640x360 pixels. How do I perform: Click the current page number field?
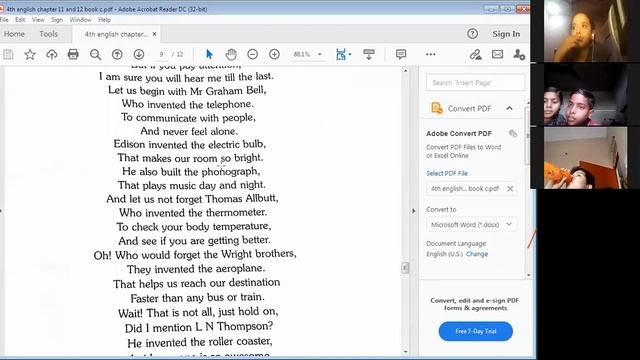pyautogui.click(x=162, y=54)
